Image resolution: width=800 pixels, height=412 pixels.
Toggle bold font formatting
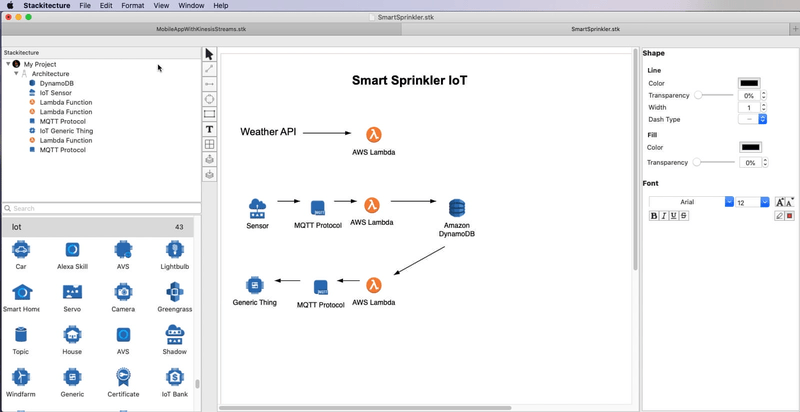pyautogui.click(x=654, y=216)
